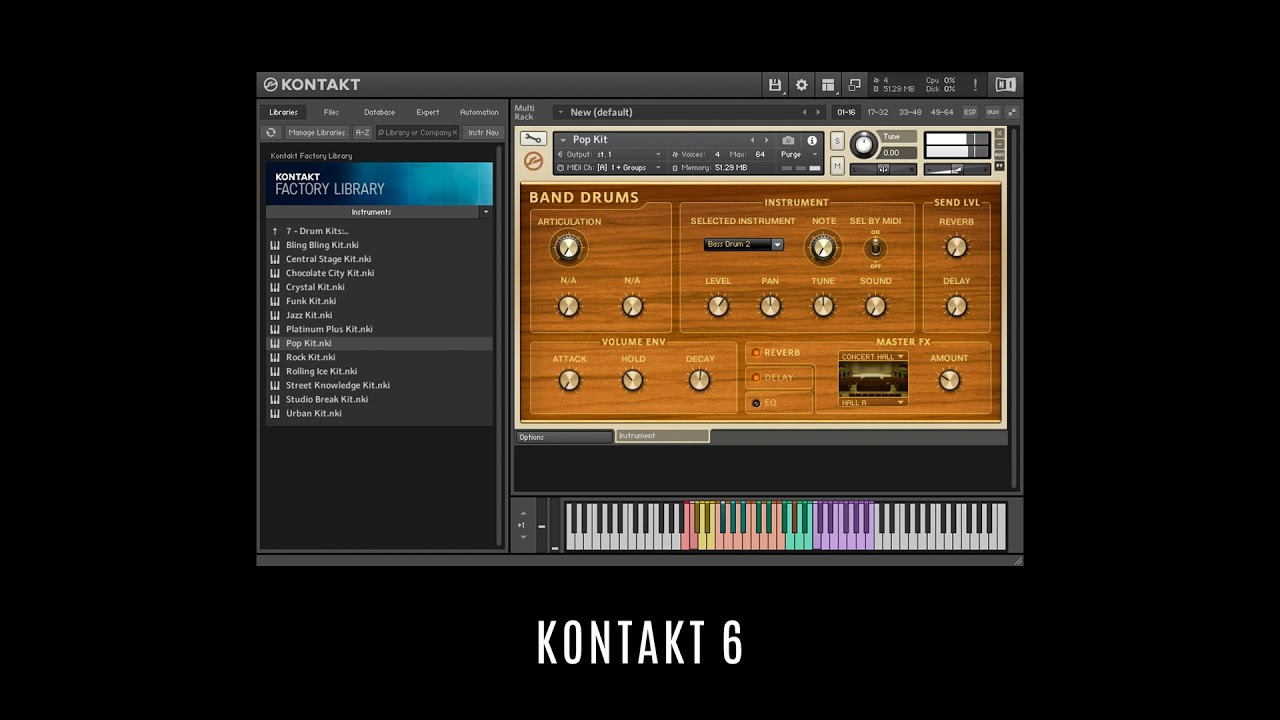The height and width of the screenshot is (720, 1280).
Task: Refresh the libraries list icon
Action: 271,132
